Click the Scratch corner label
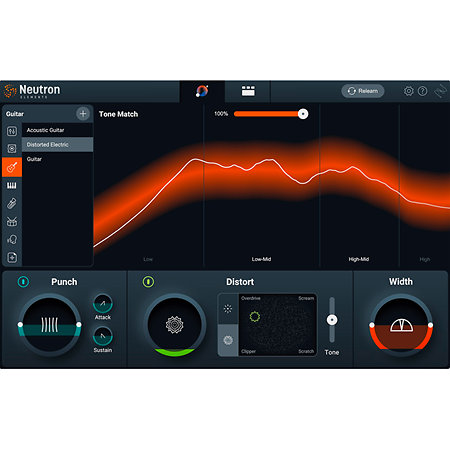Viewport: 450px width, 450px height. tap(306, 351)
